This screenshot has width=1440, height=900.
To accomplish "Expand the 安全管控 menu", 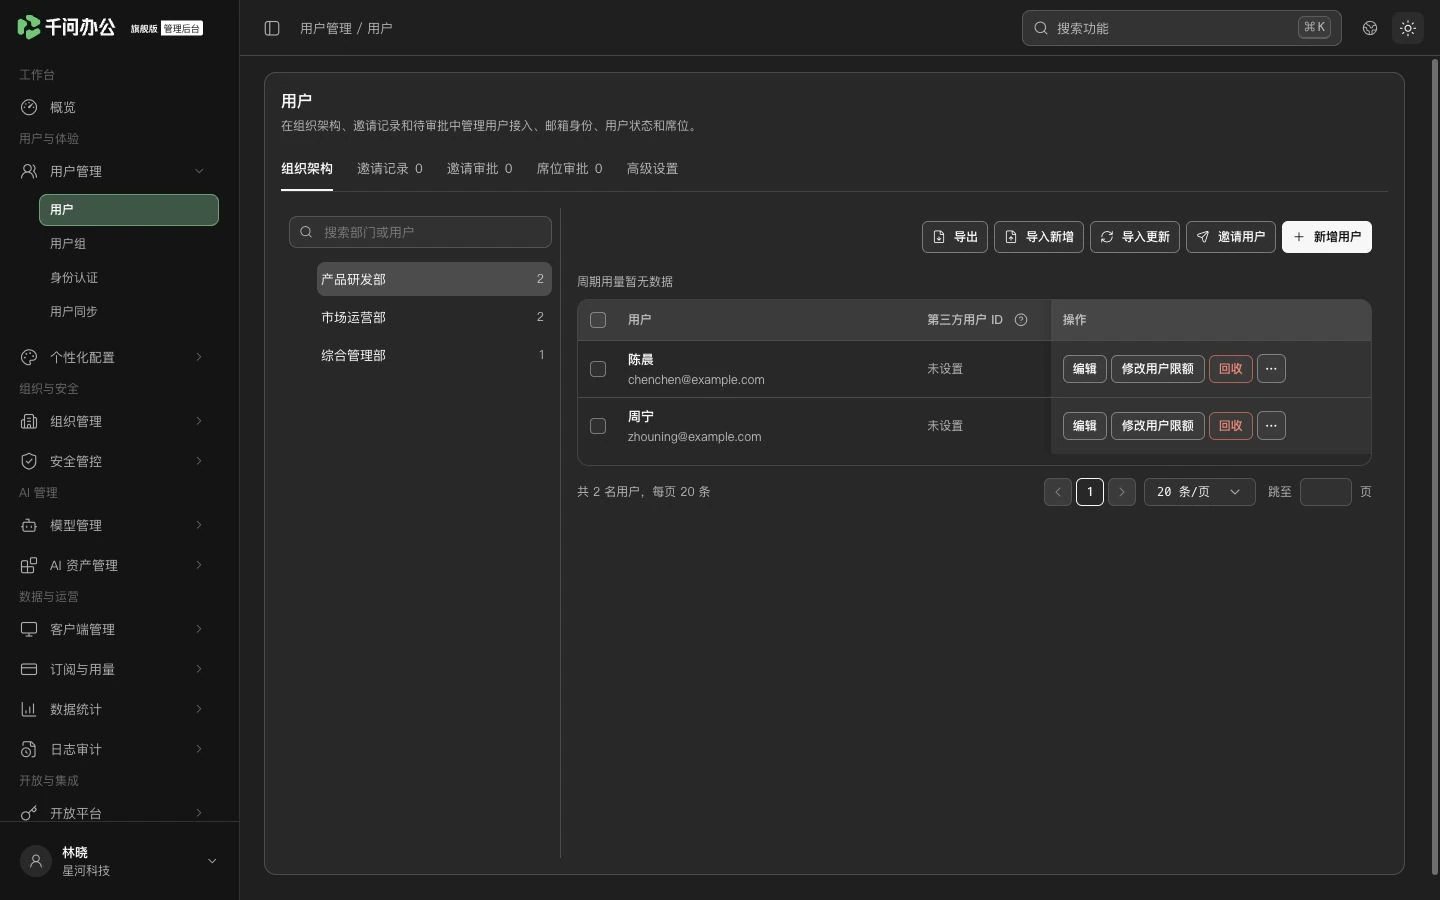I will 120,461.
